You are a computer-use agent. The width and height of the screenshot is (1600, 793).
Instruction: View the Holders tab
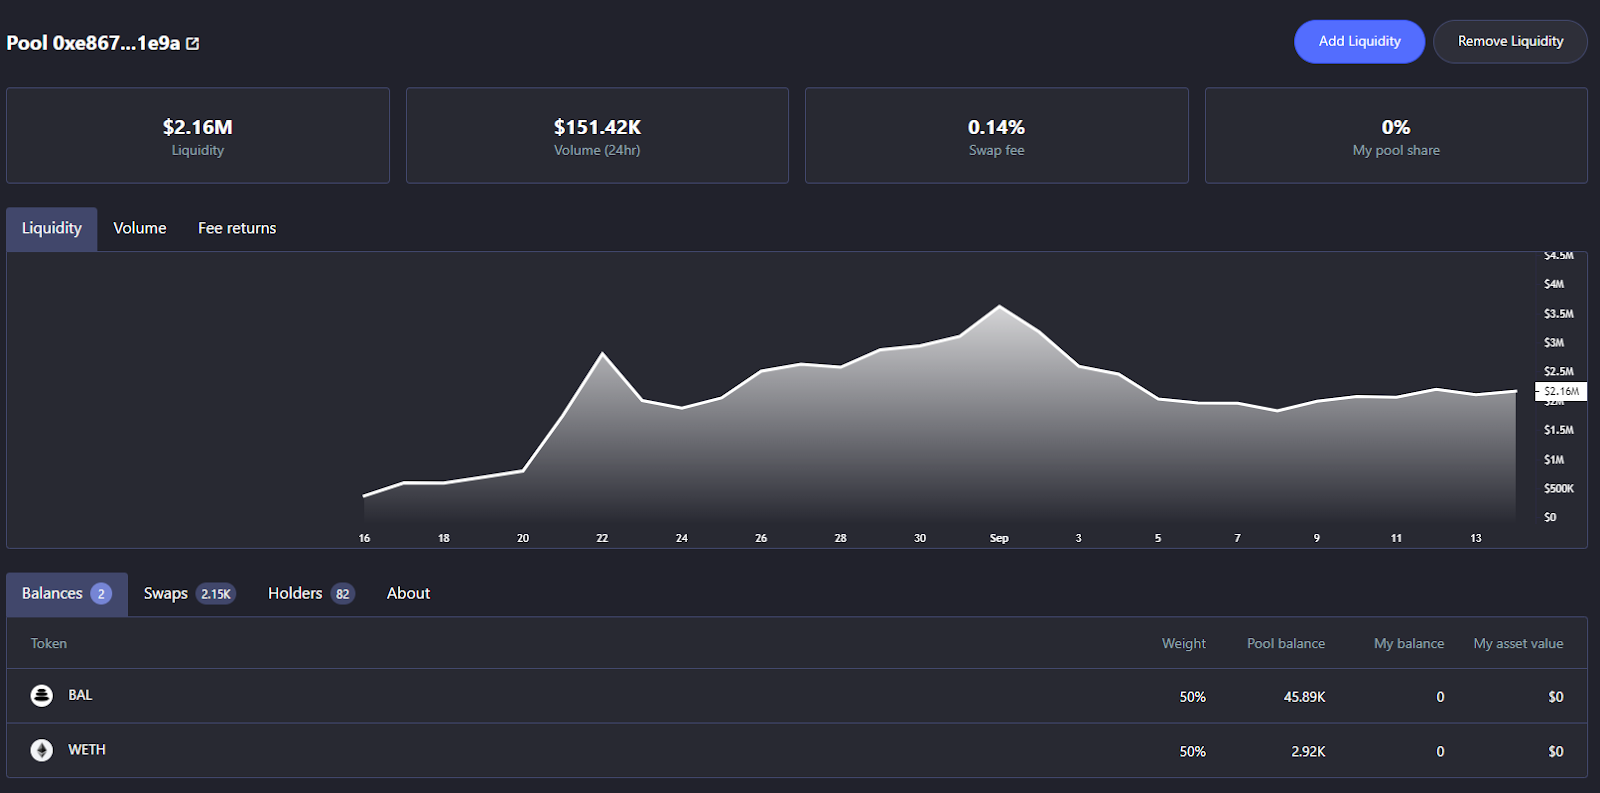310,594
